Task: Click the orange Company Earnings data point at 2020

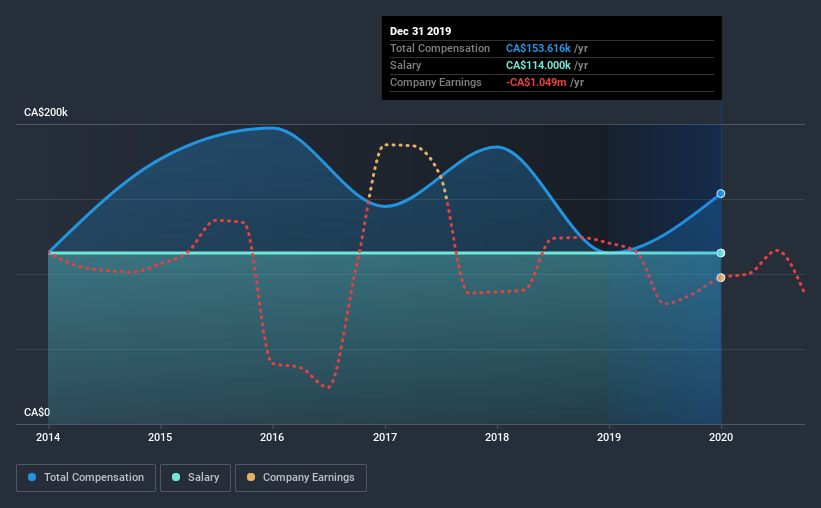Action: tap(720, 278)
